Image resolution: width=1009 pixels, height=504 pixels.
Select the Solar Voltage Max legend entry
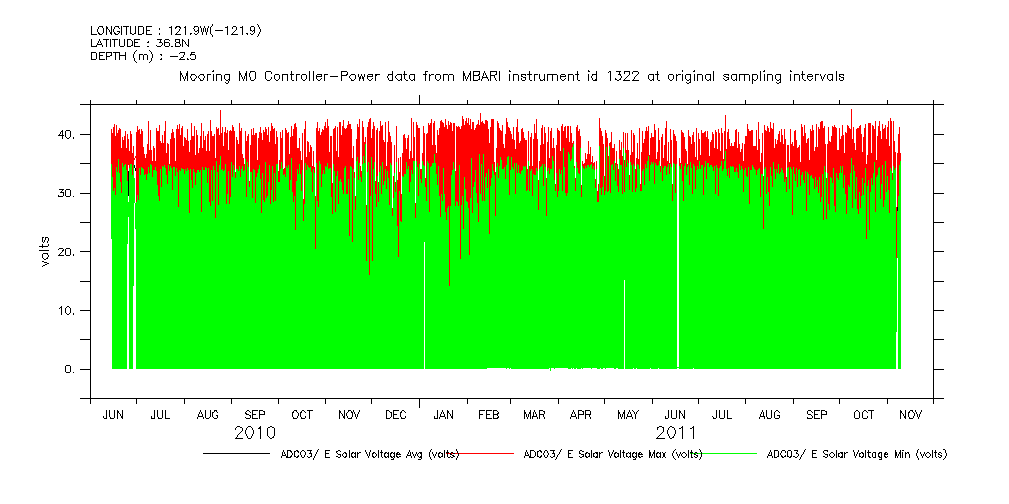pos(613,454)
